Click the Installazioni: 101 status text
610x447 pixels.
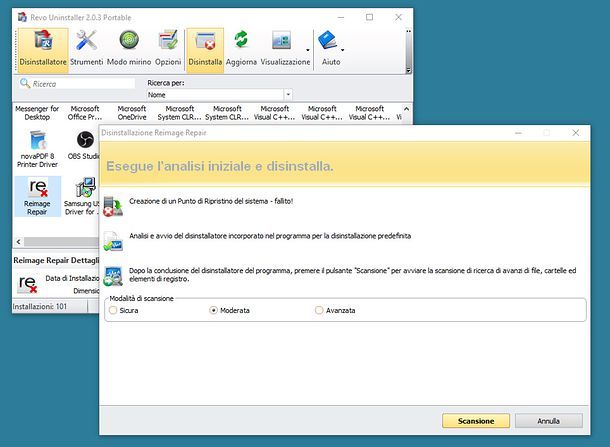coord(40,307)
